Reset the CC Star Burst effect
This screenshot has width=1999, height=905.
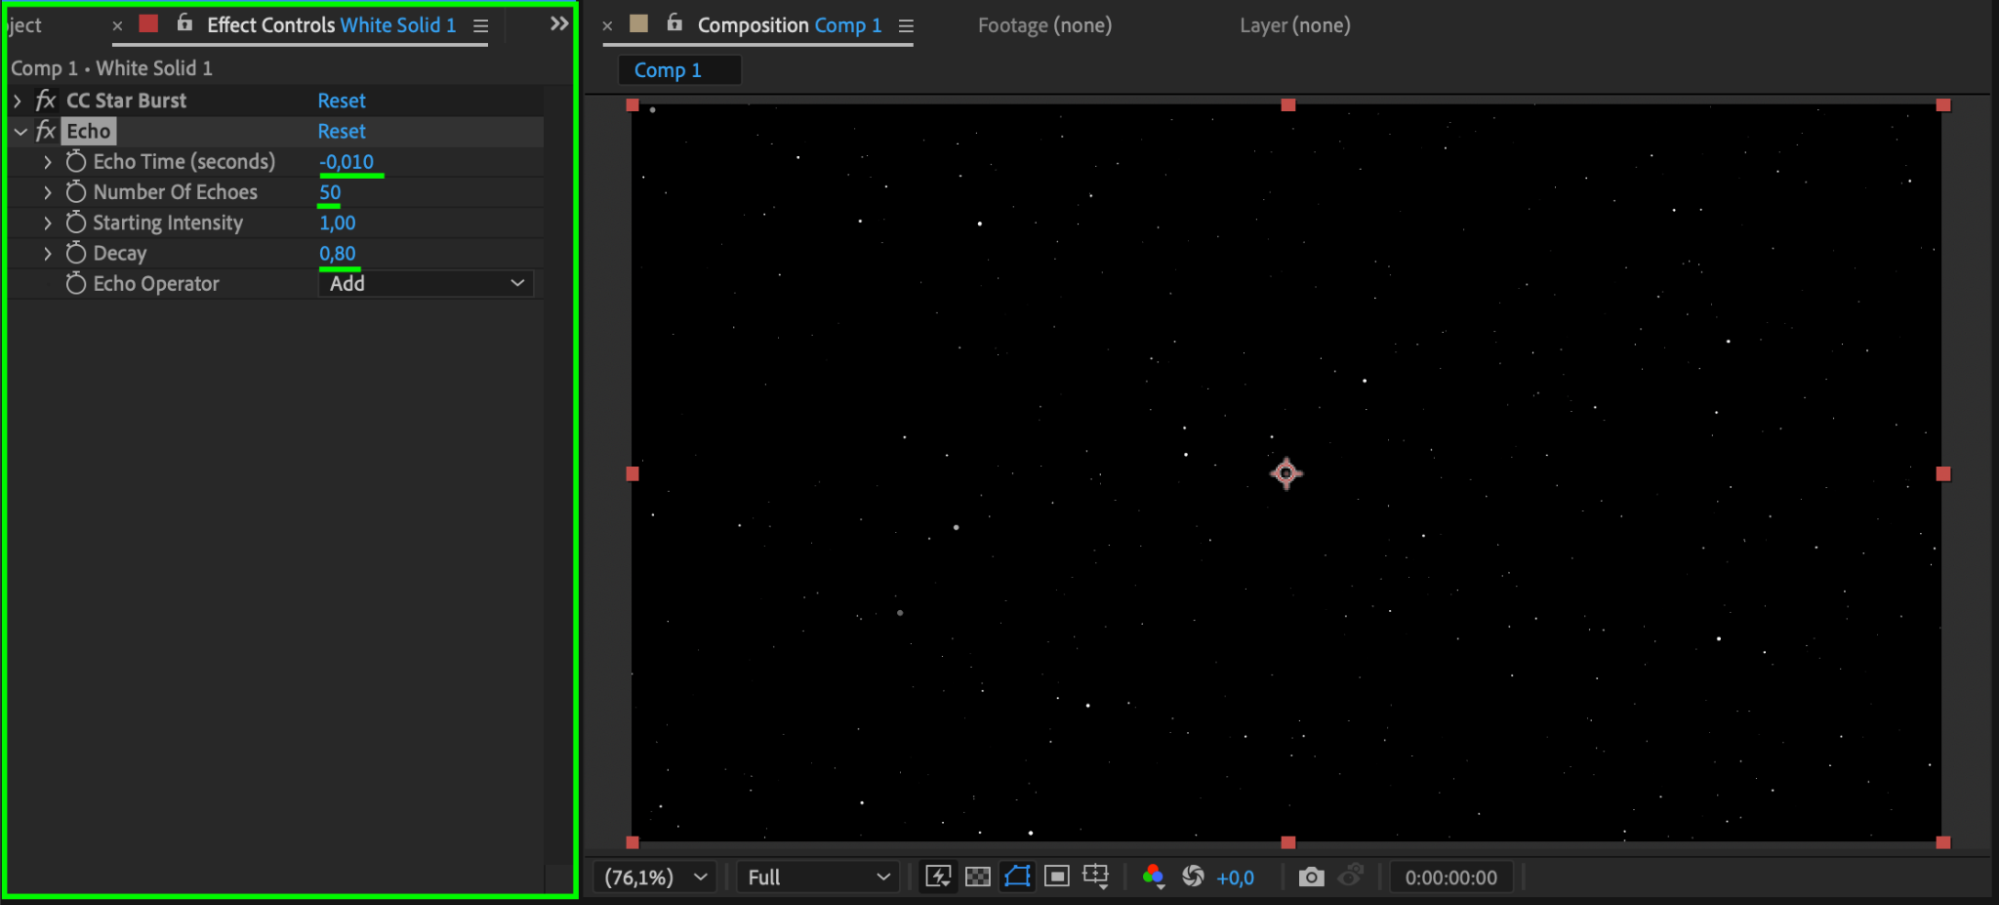[341, 101]
